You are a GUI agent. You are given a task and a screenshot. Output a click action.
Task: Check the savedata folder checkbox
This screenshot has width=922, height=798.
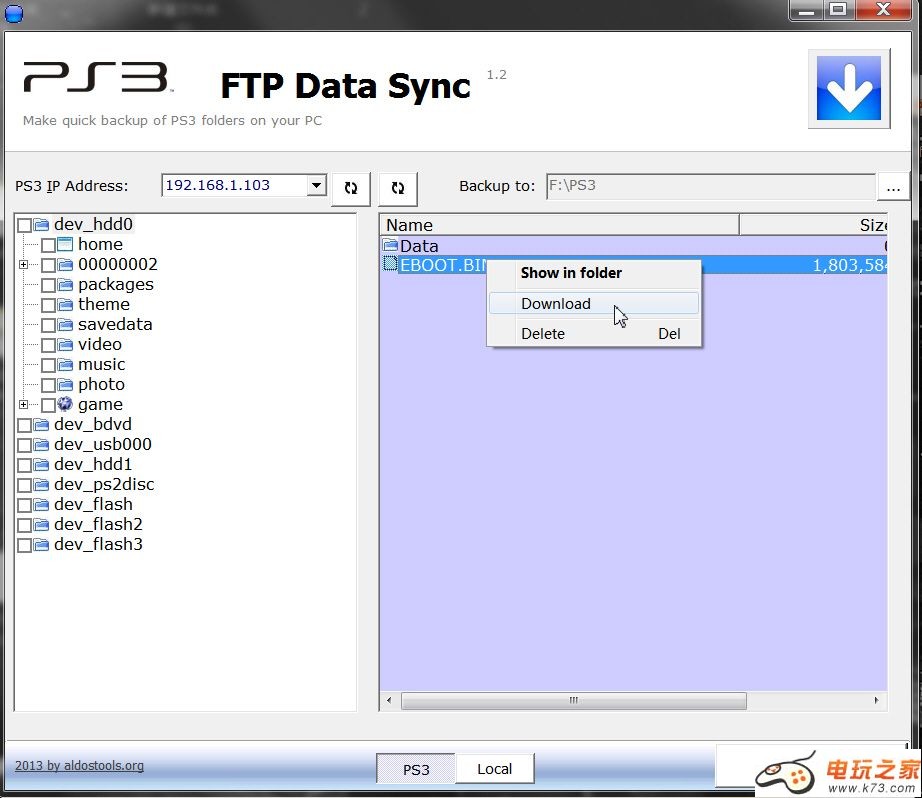click(48, 325)
